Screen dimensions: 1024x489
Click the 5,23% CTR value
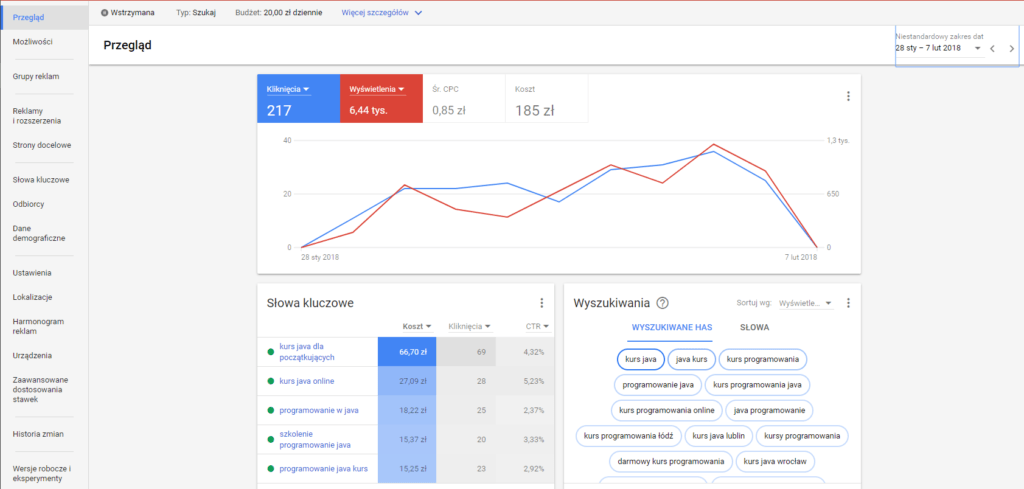534,381
